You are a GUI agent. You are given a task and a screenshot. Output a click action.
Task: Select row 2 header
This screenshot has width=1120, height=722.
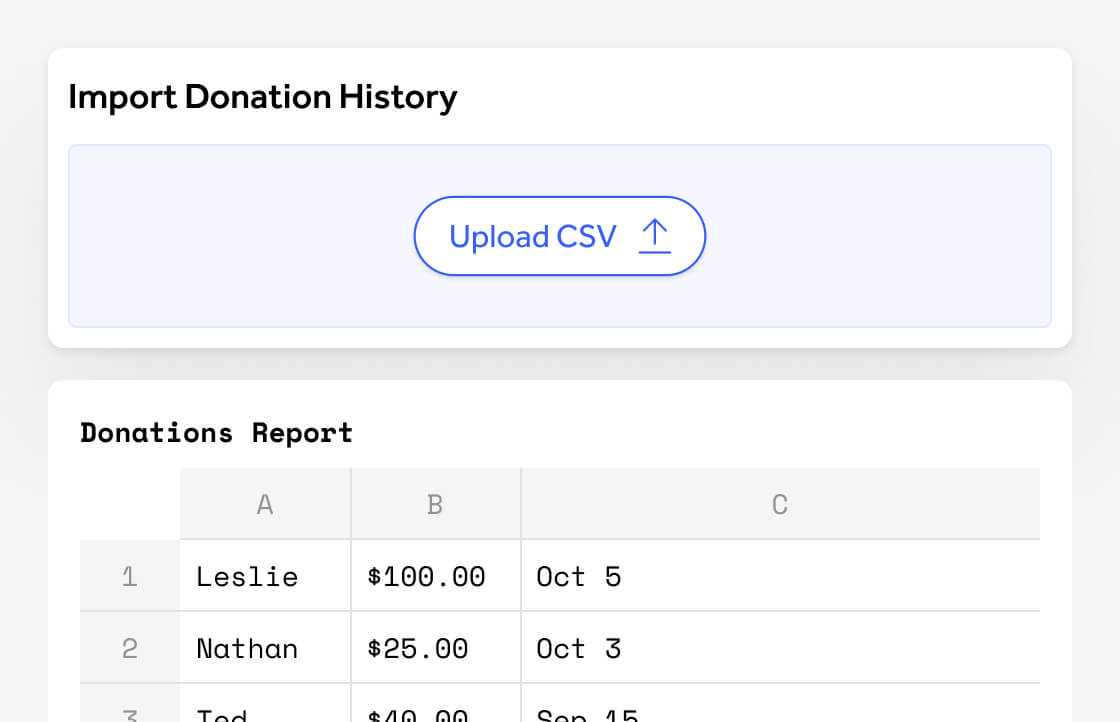[x=130, y=649]
